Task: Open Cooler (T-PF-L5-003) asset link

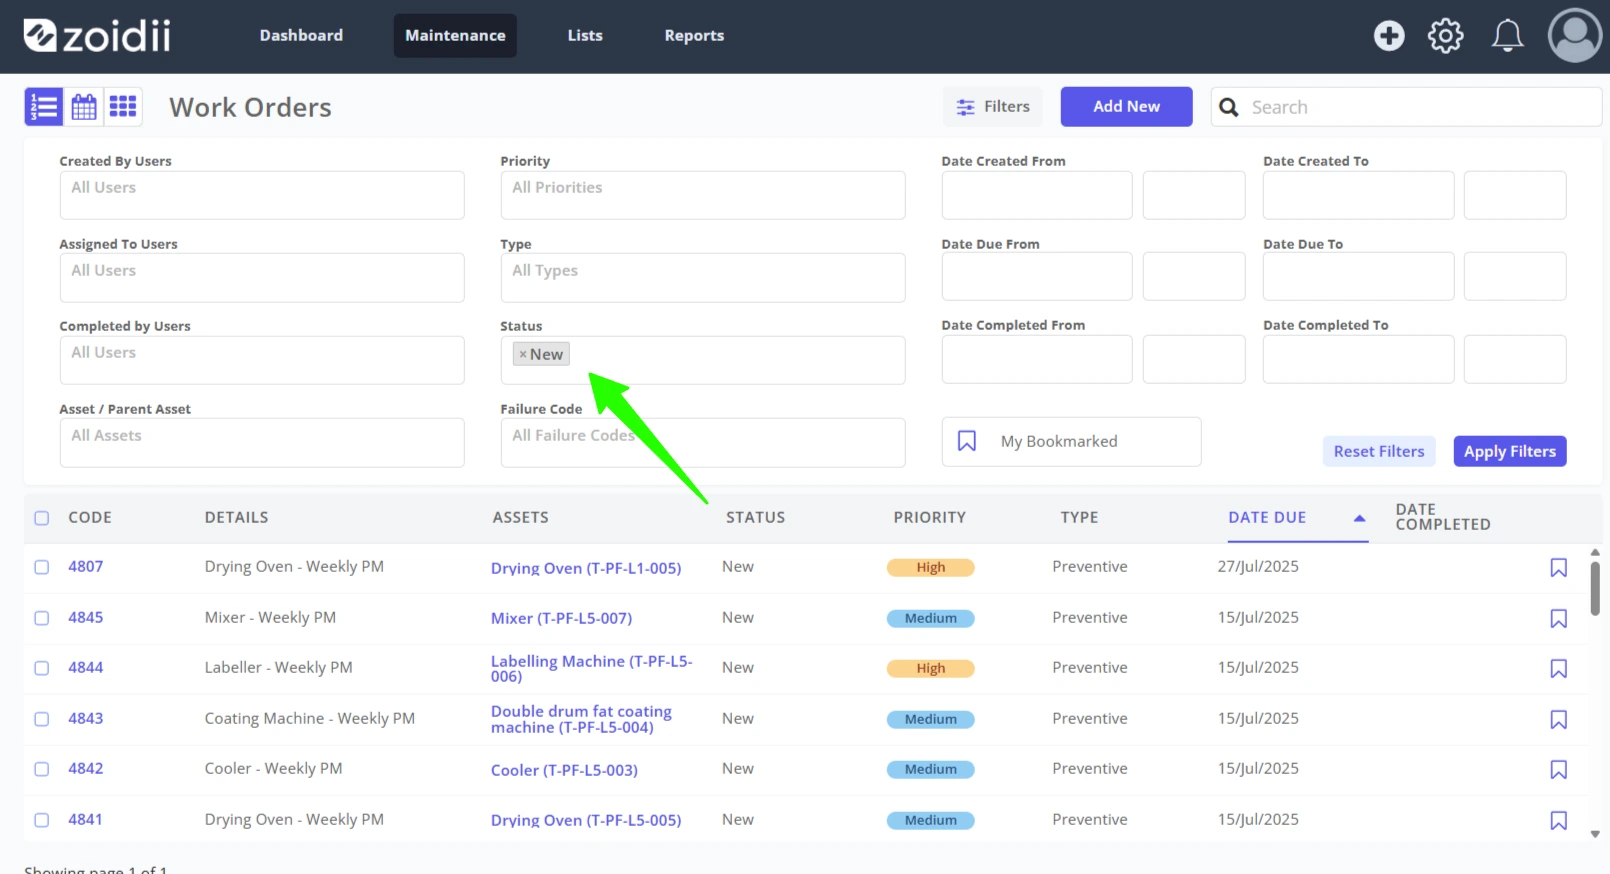Action: tap(564, 770)
